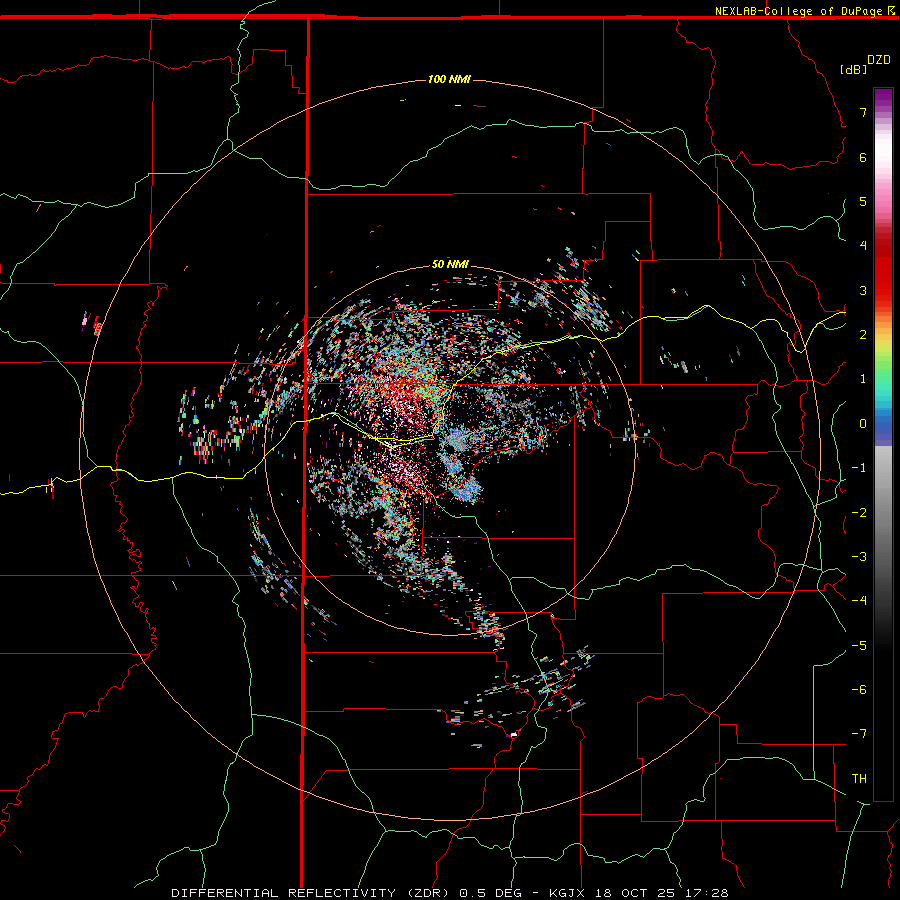
Task: Click the [dB] units label
Action: (853, 69)
